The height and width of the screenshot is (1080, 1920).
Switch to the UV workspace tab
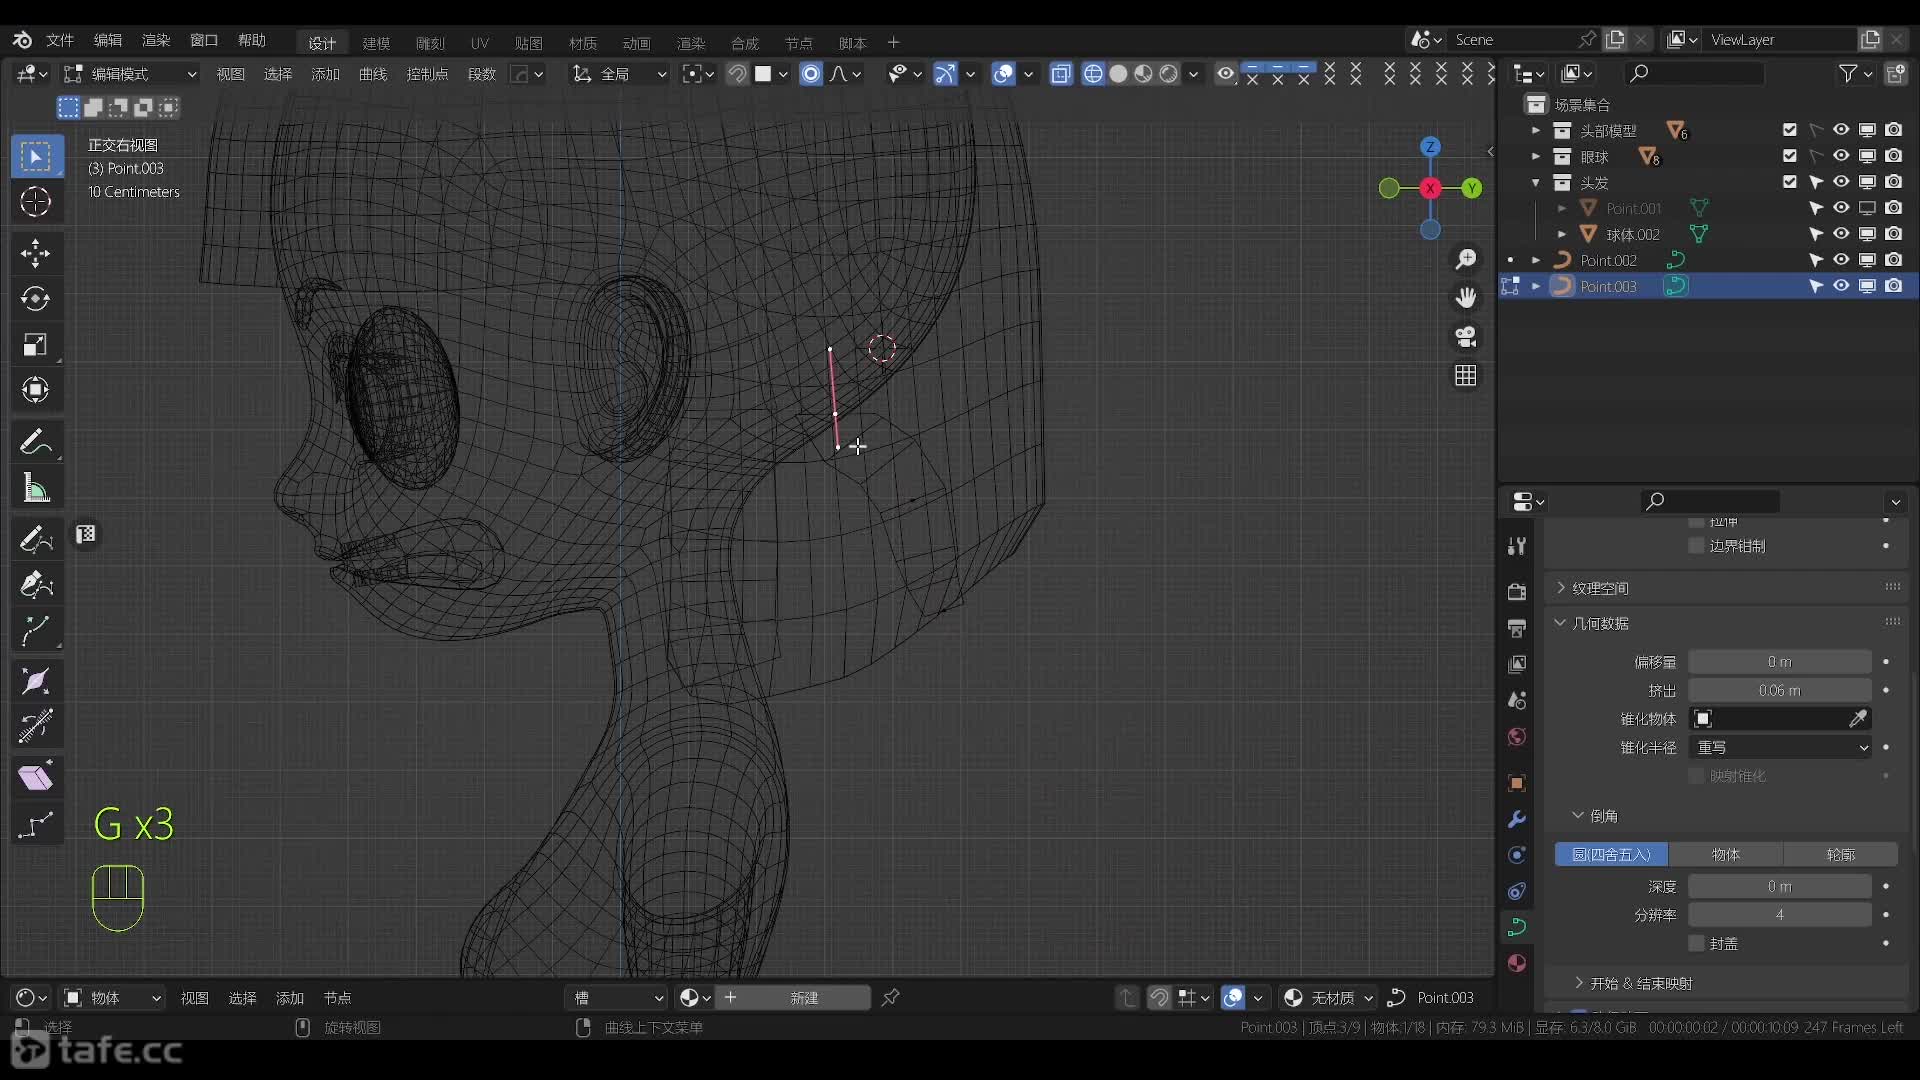pyautogui.click(x=480, y=43)
